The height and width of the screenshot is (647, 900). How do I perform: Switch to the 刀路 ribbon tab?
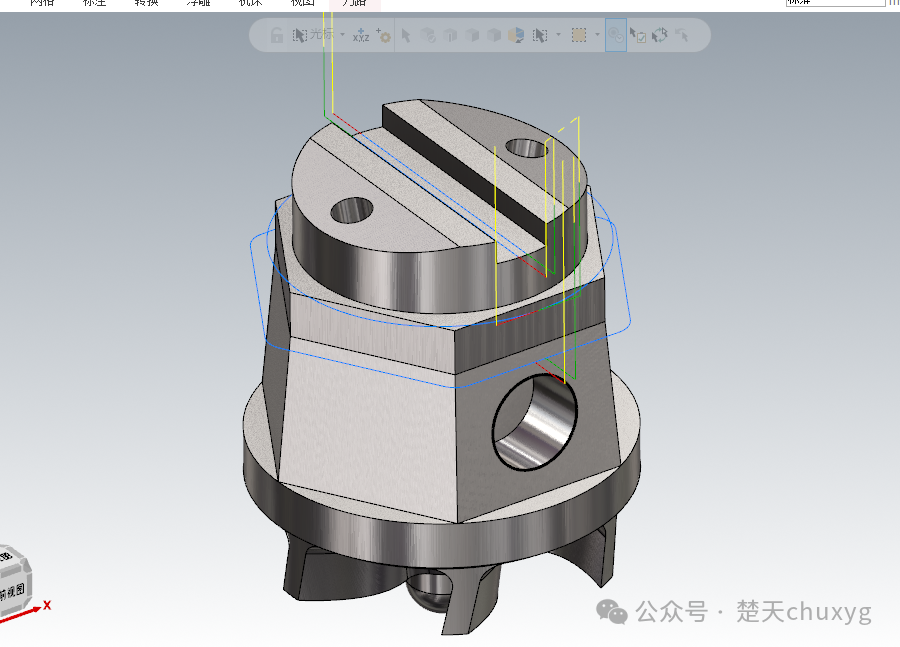point(354,3)
